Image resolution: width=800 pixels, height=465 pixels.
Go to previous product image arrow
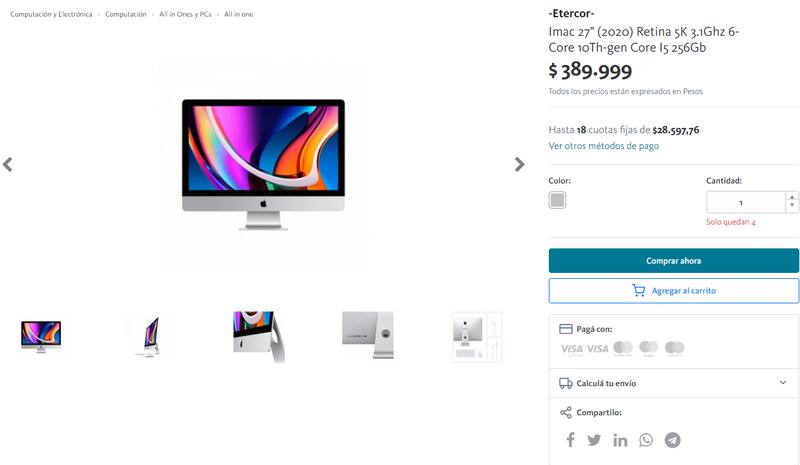(8, 164)
